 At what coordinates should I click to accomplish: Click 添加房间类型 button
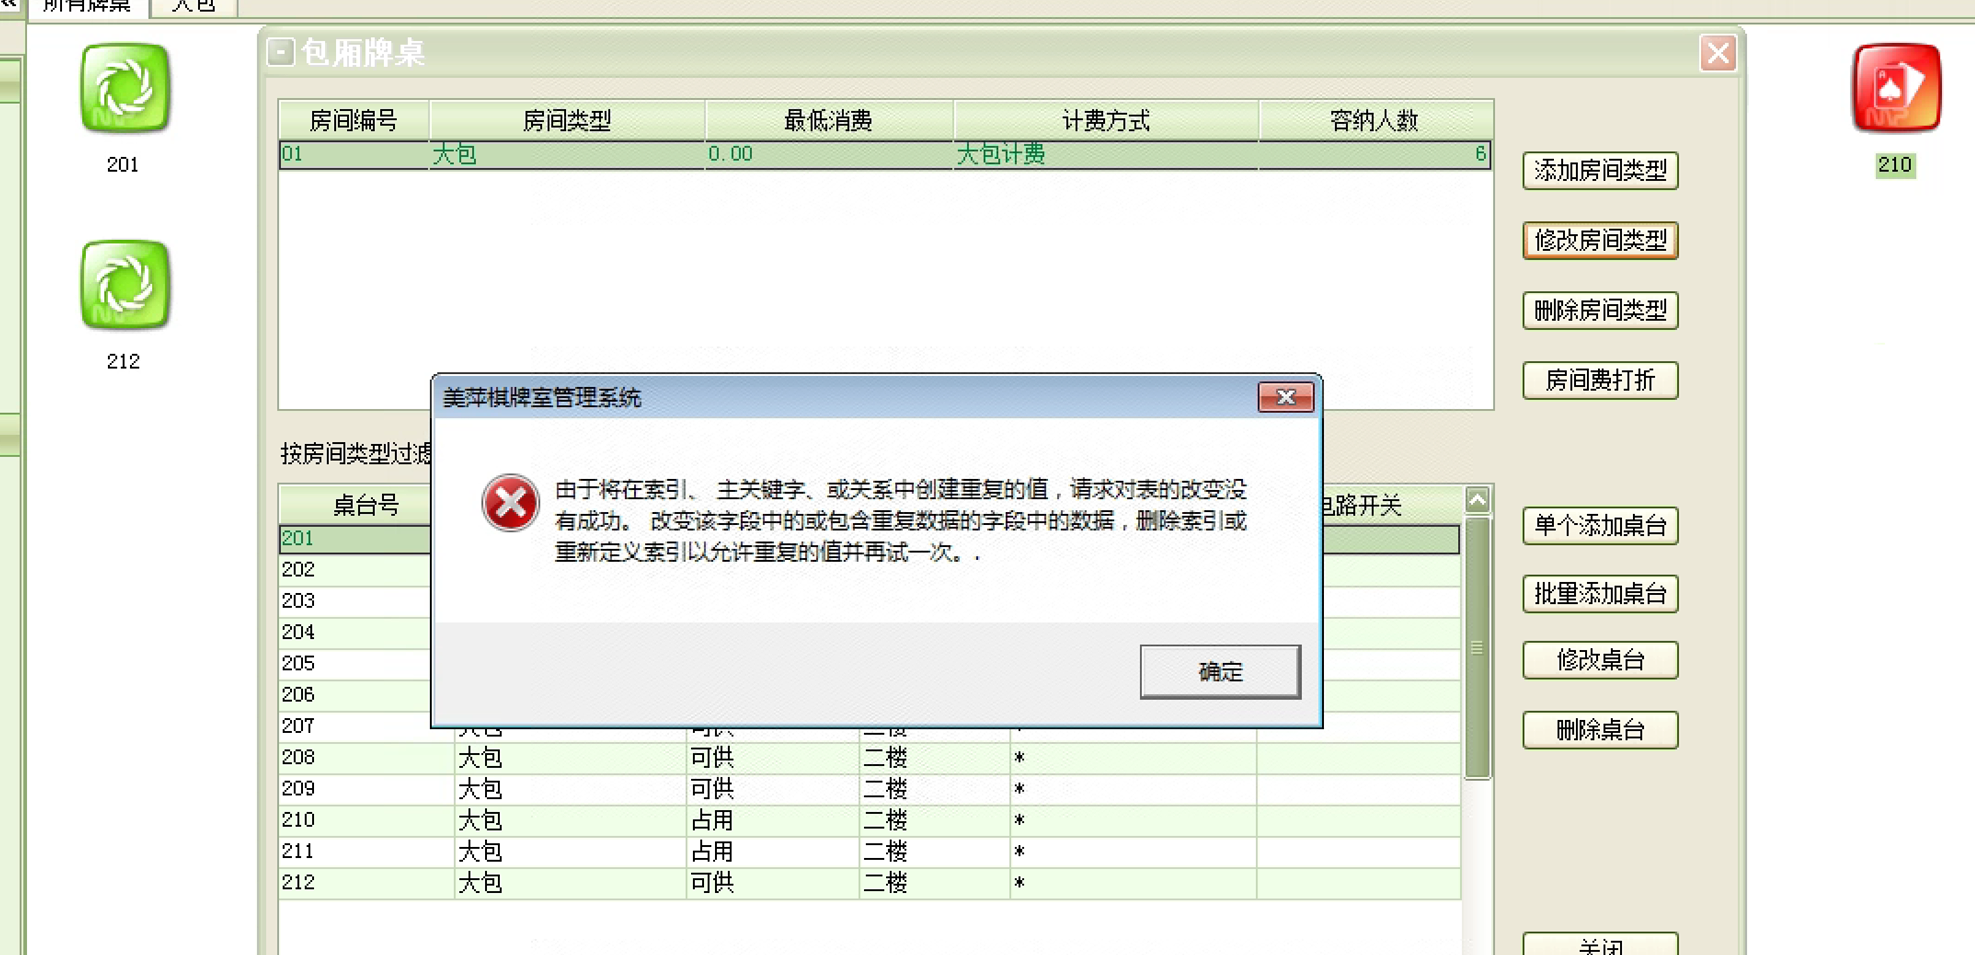pyautogui.click(x=1599, y=171)
